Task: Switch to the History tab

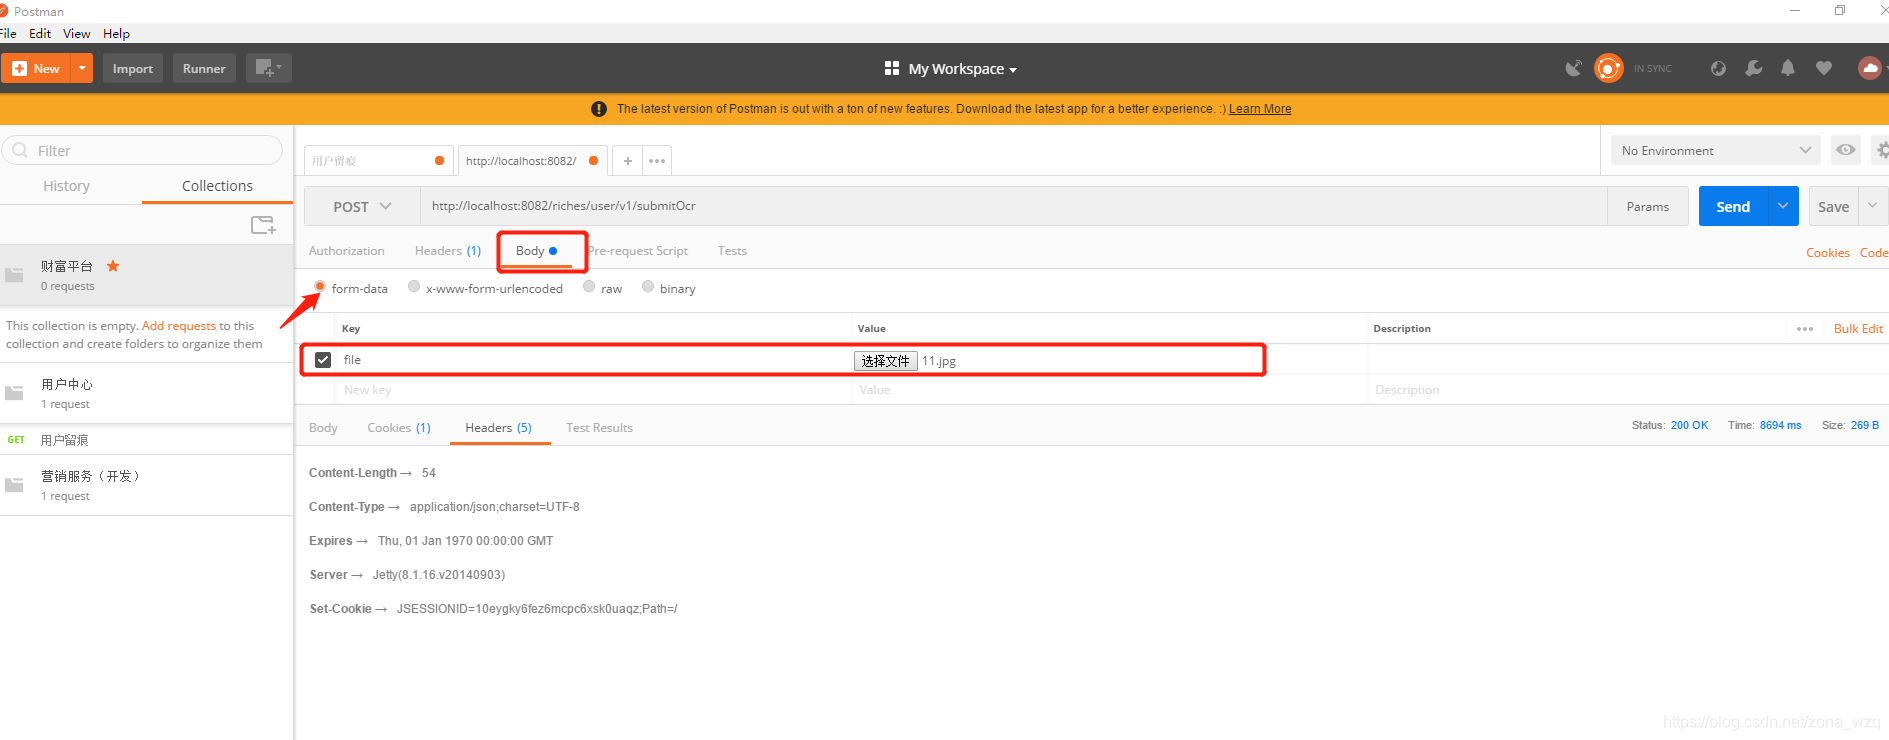Action: [x=67, y=186]
